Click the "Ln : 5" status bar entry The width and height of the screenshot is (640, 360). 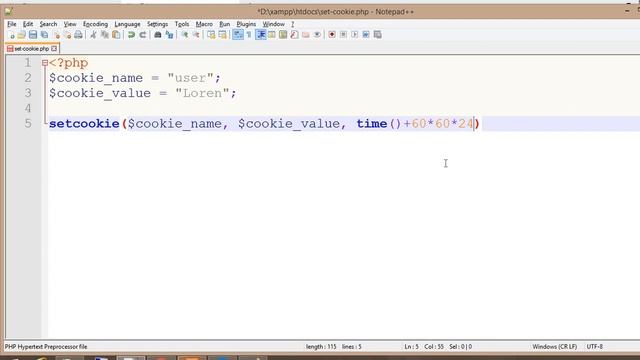click(x=411, y=347)
